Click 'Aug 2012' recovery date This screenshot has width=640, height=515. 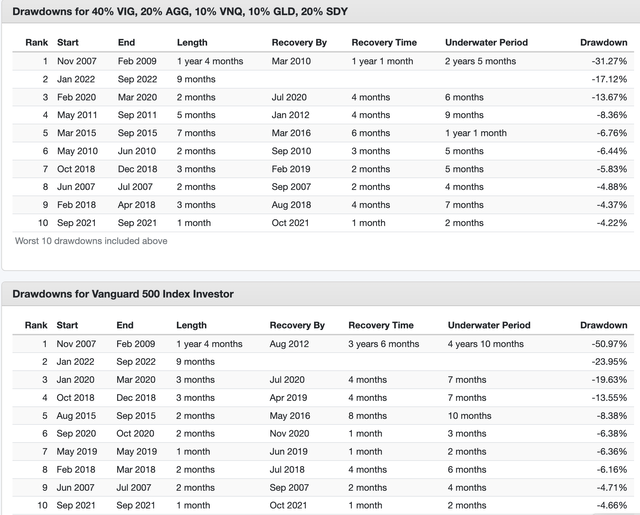pos(289,344)
